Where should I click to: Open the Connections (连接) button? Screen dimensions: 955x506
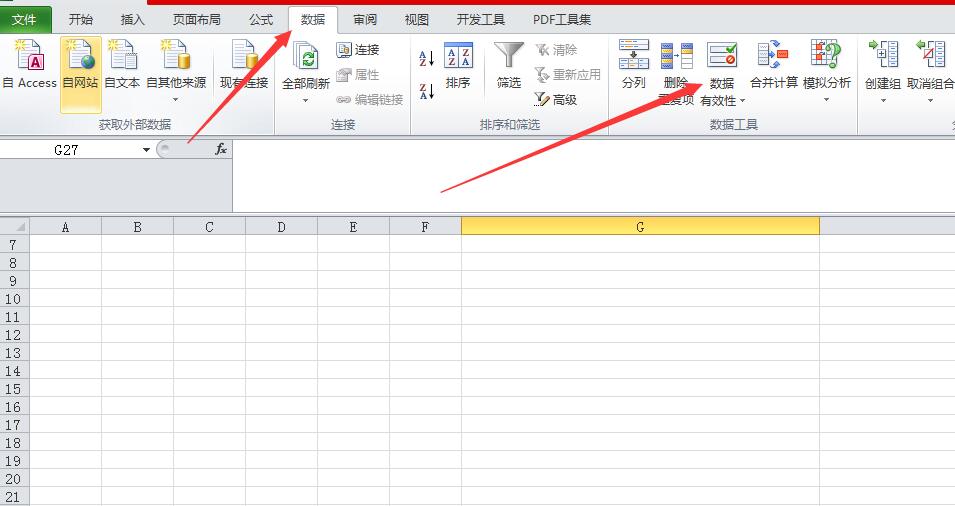click(x=358, y=49)
